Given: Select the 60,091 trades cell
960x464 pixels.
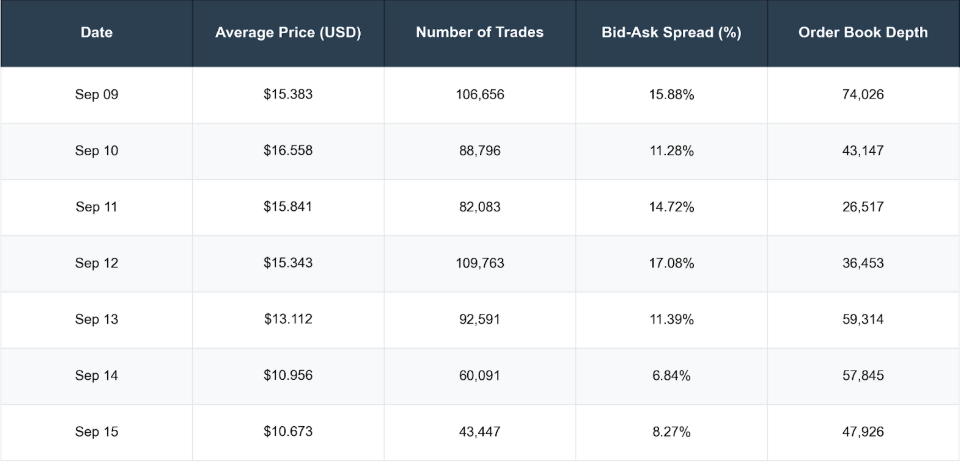Looking at the screenshot, I should [479, 376].
